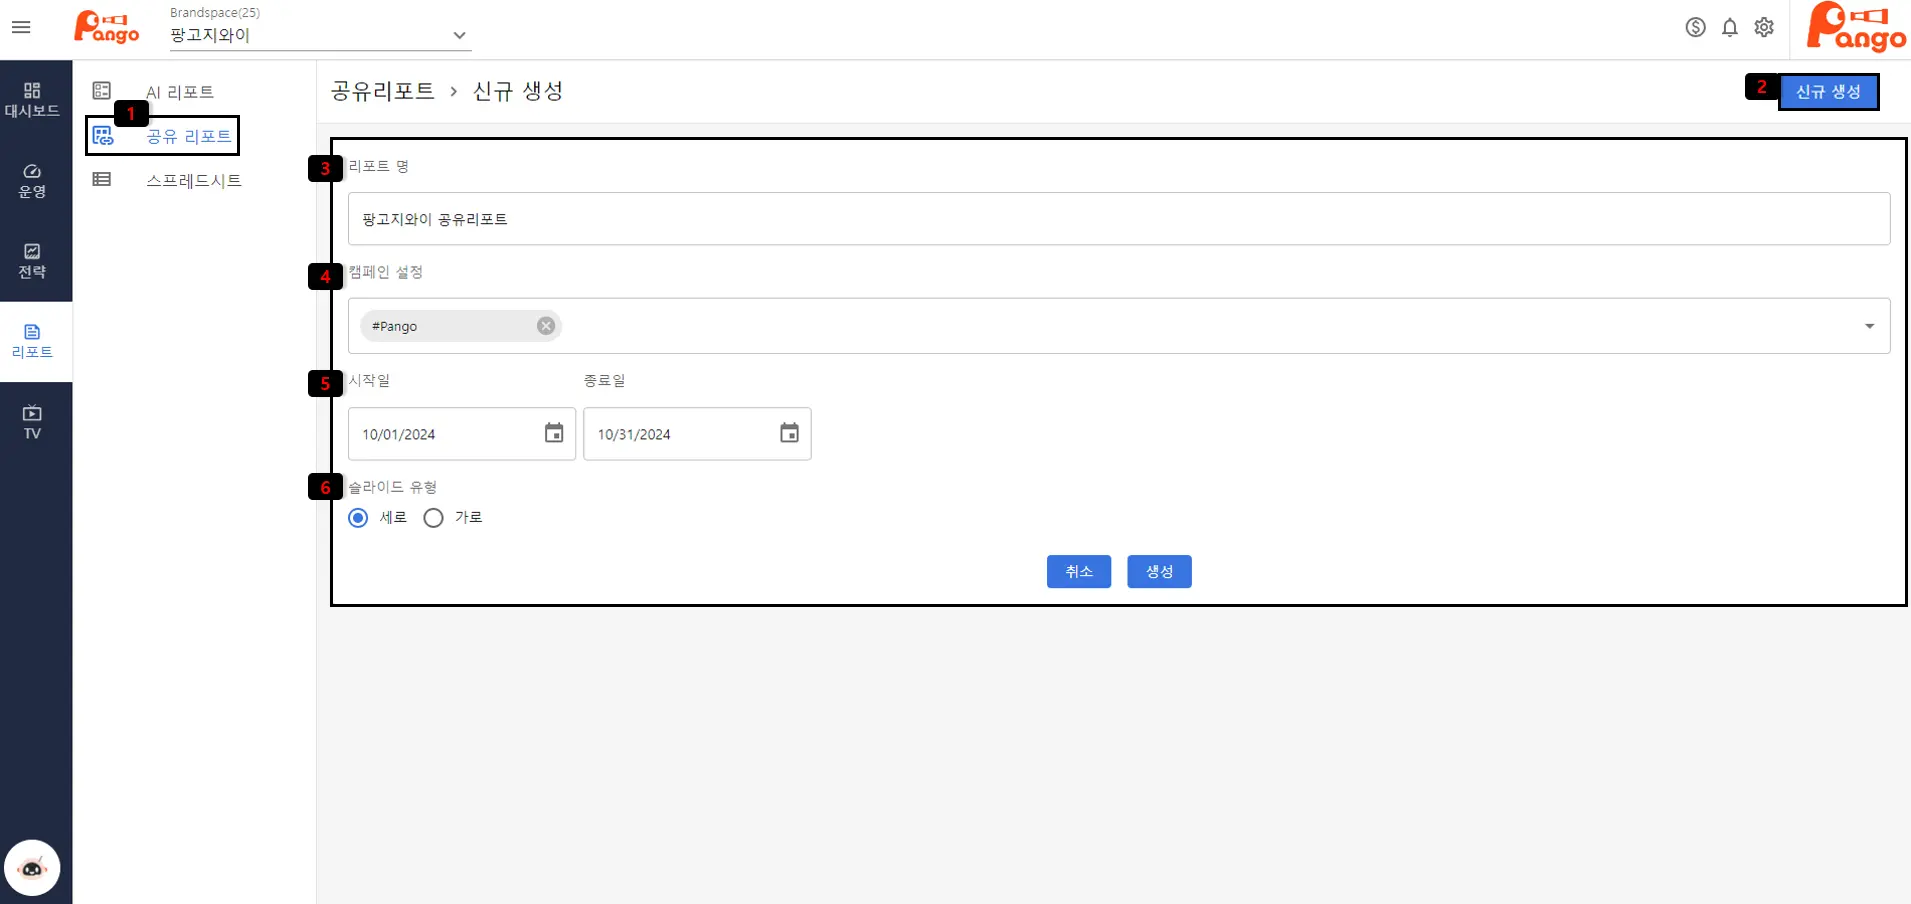Open start date calendar picker
Image resolution: width=1911 pixels, height=904 pixels.
pyautogui.click(x=554, y=433)
